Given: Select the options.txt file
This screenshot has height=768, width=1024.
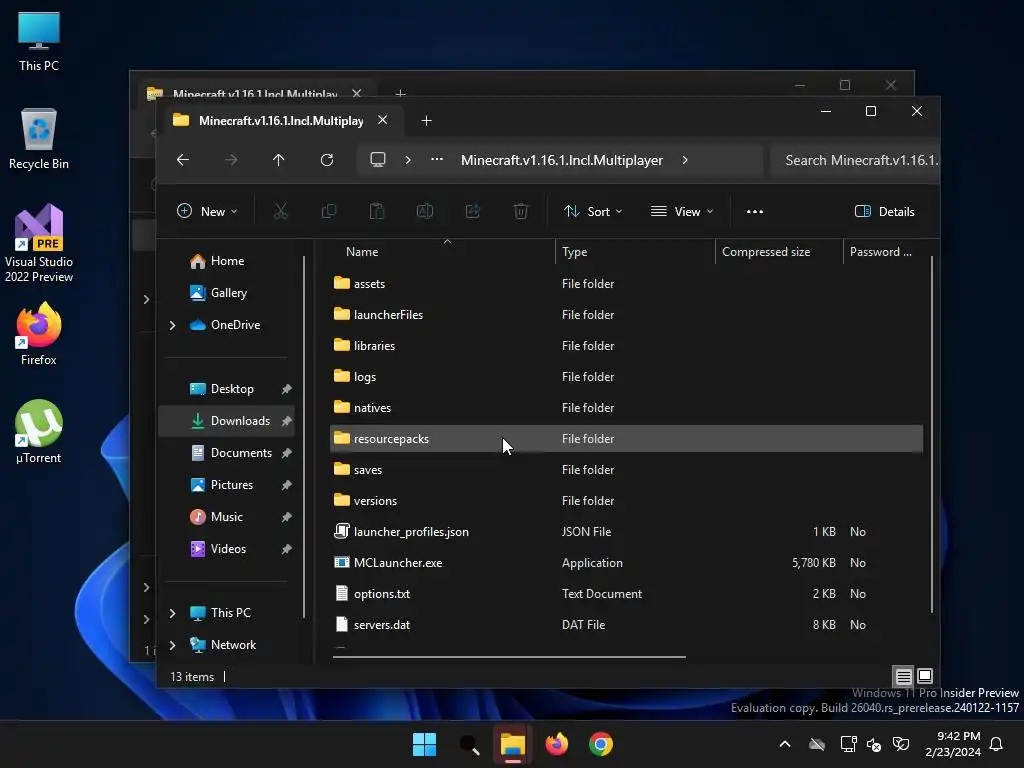Looking at the screenshot, I should (x=626, y=594).
